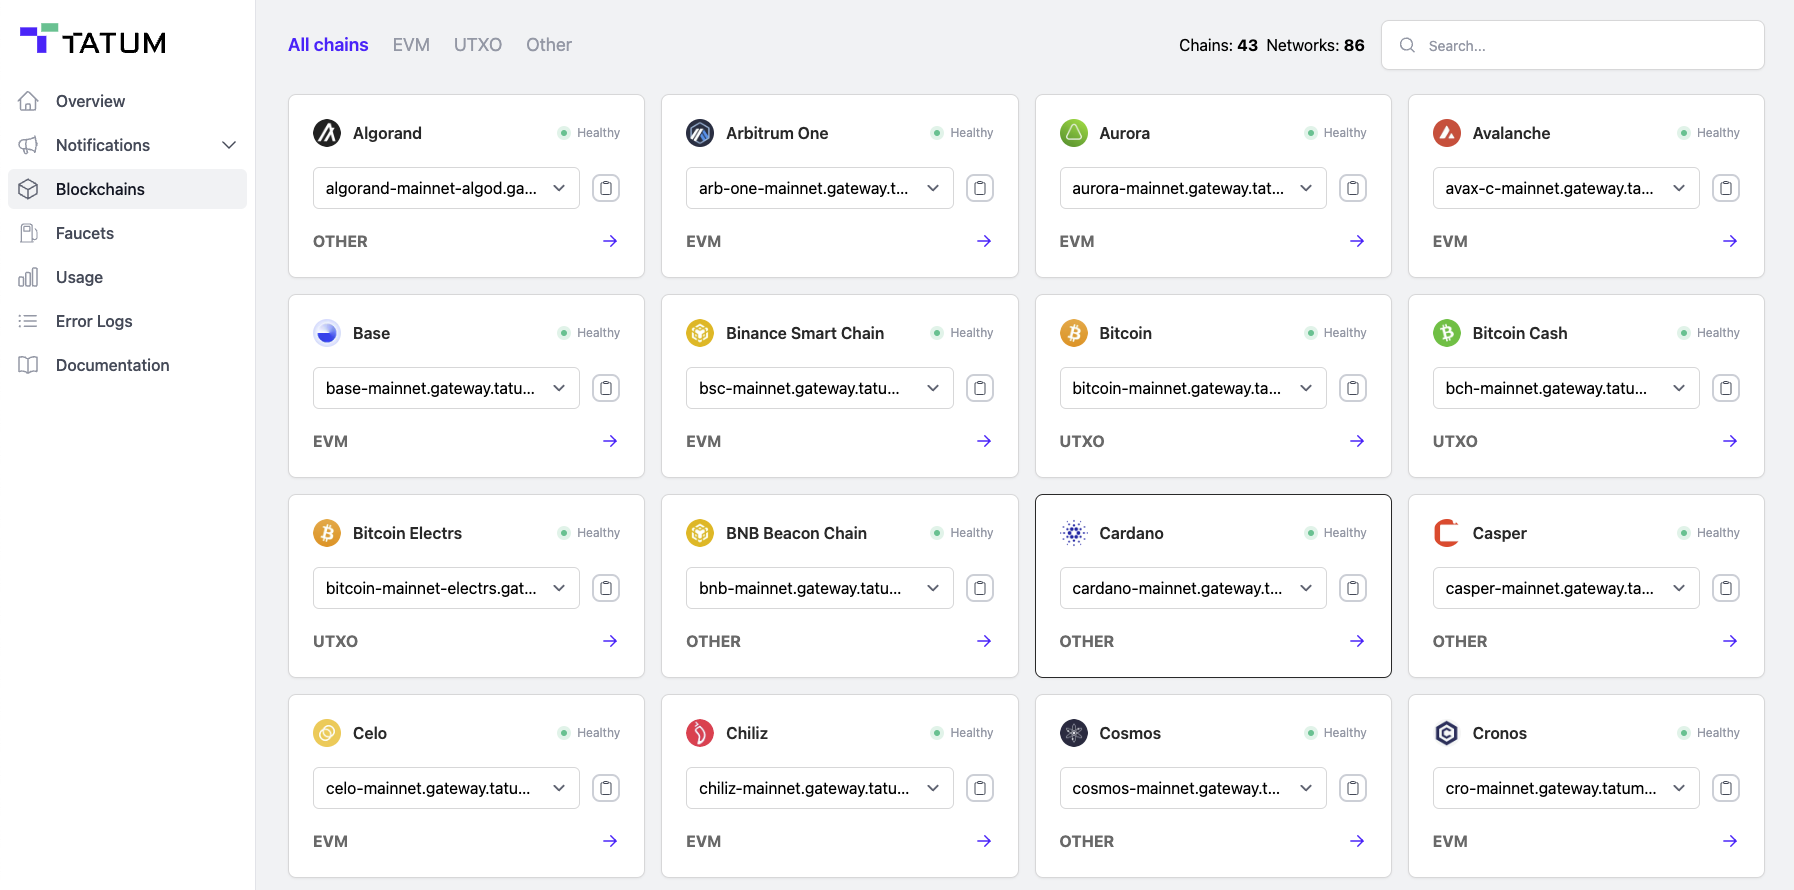Copy the Celo gateway URL
This screenshot has width=1794, height=890.
pyautogui.click(x=606, y=788)
